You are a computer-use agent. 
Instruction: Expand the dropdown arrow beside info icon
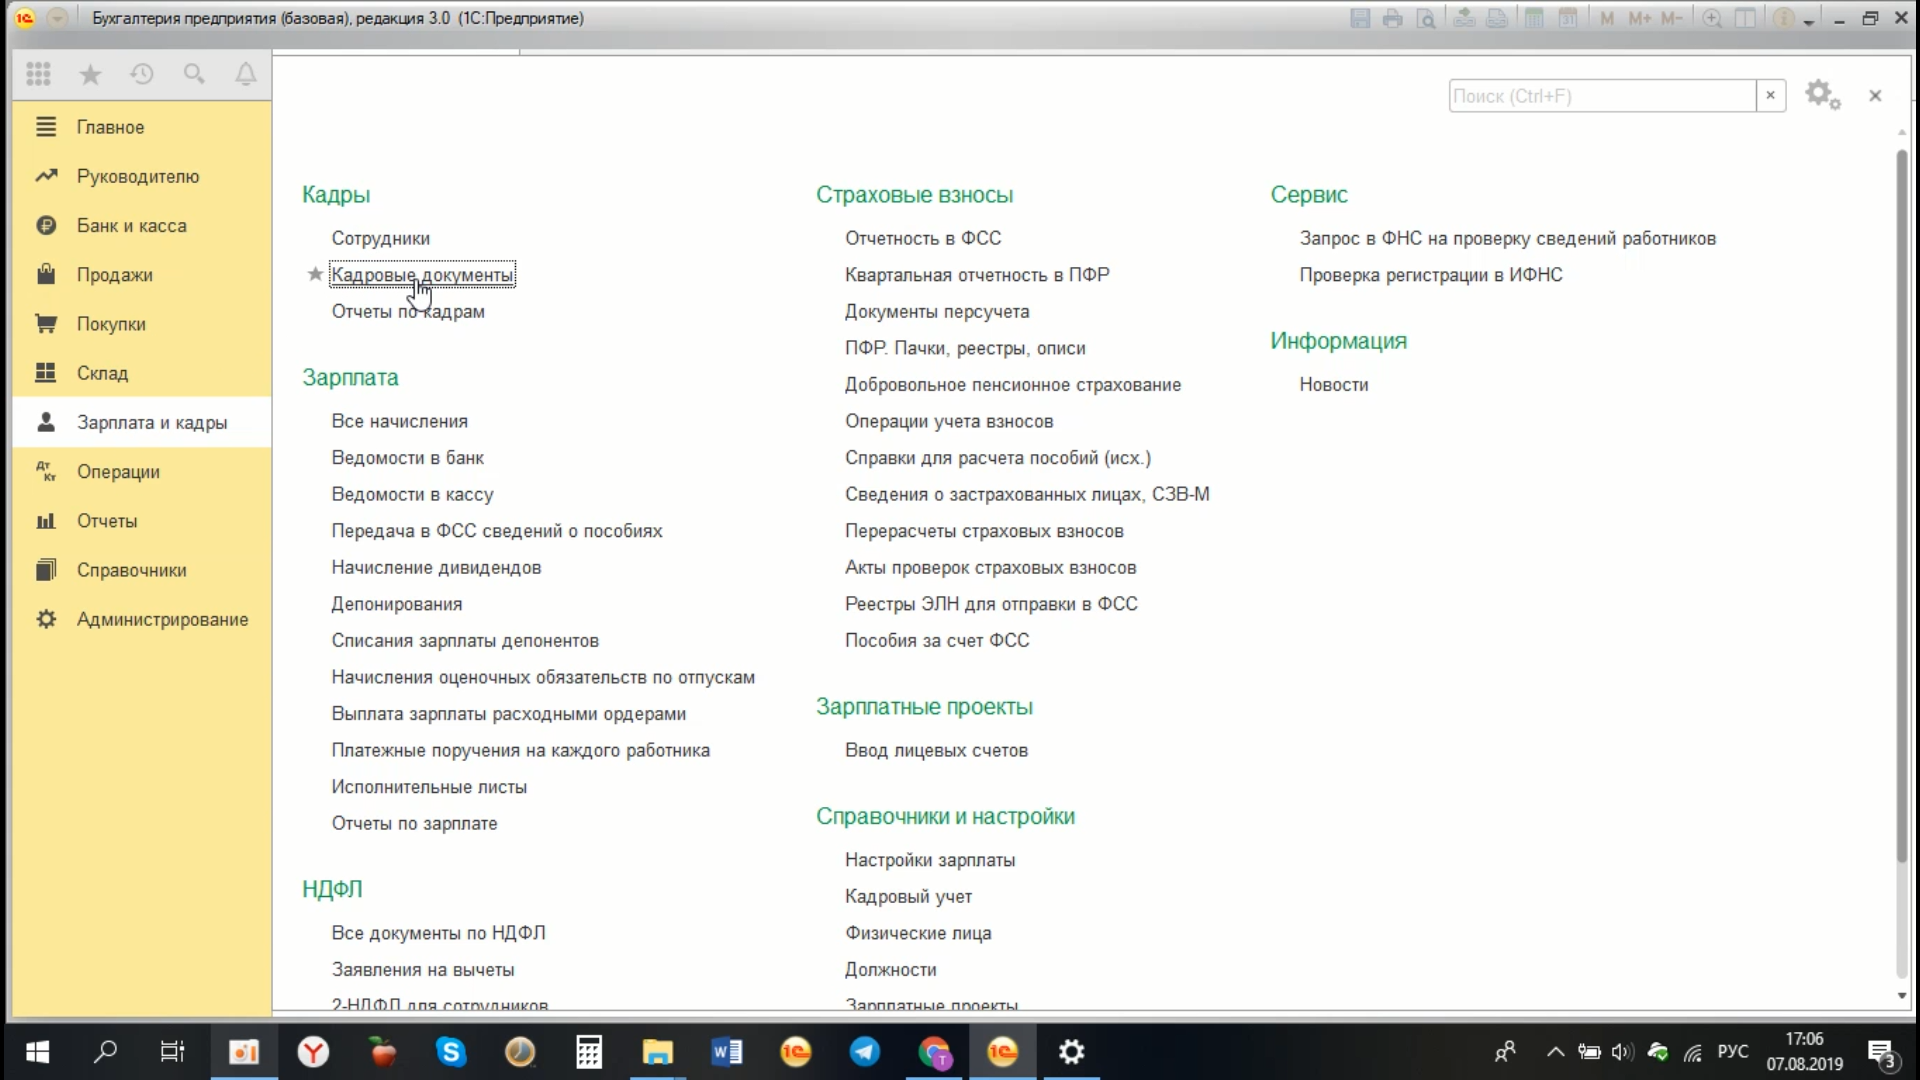pos(1809,20)
